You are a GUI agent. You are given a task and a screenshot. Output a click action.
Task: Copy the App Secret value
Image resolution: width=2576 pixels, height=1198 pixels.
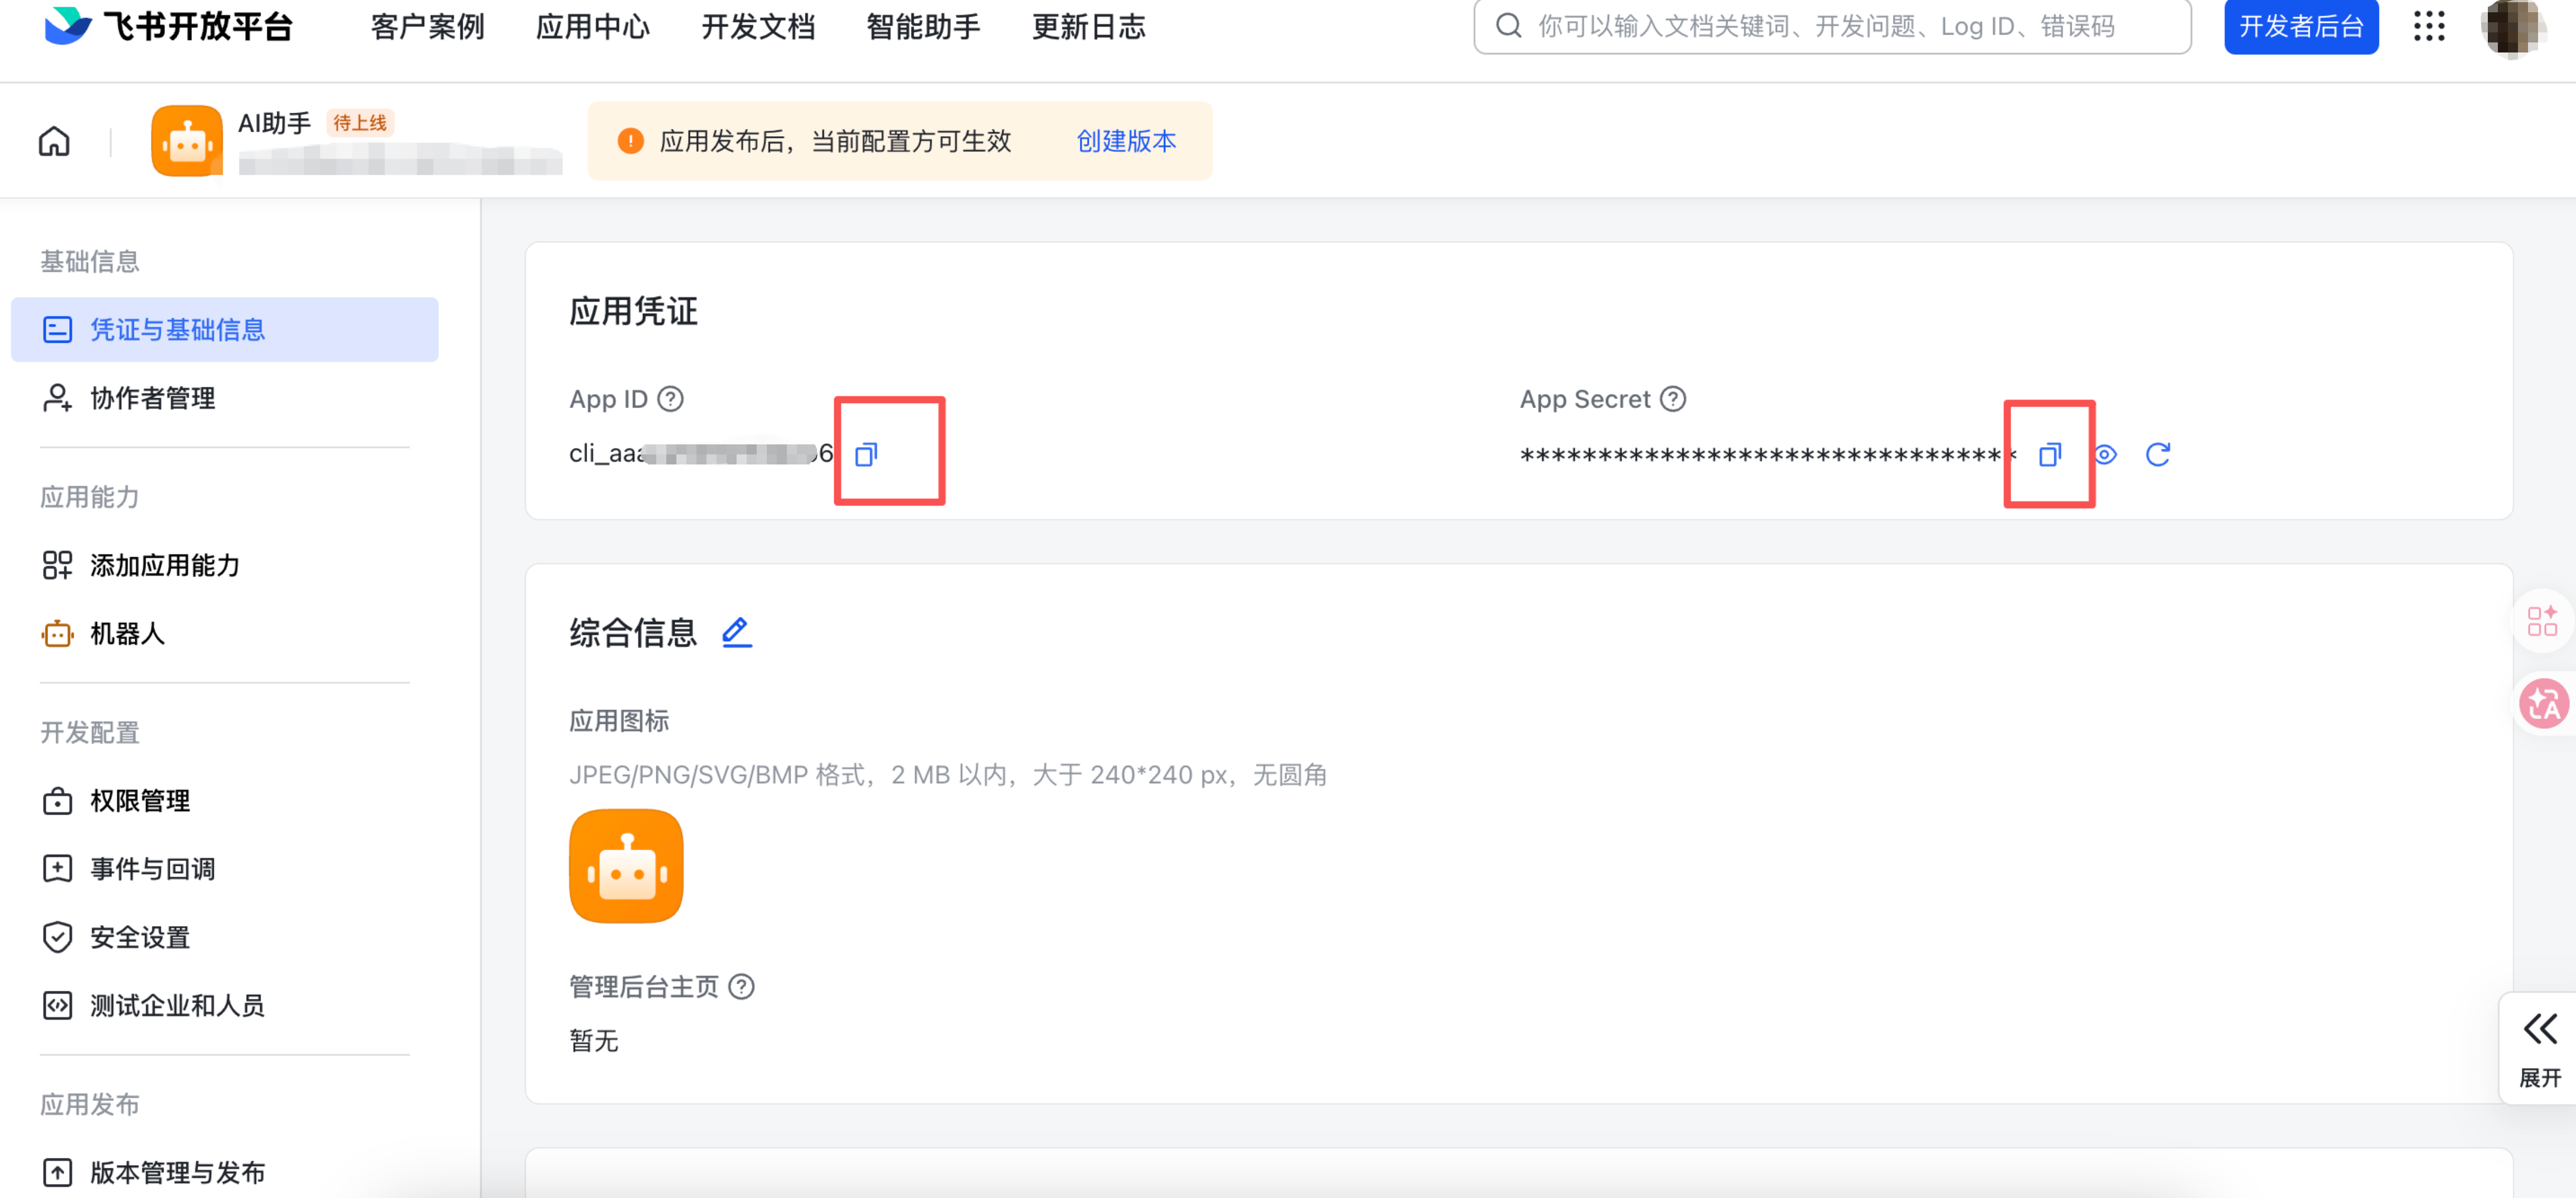2050,455
